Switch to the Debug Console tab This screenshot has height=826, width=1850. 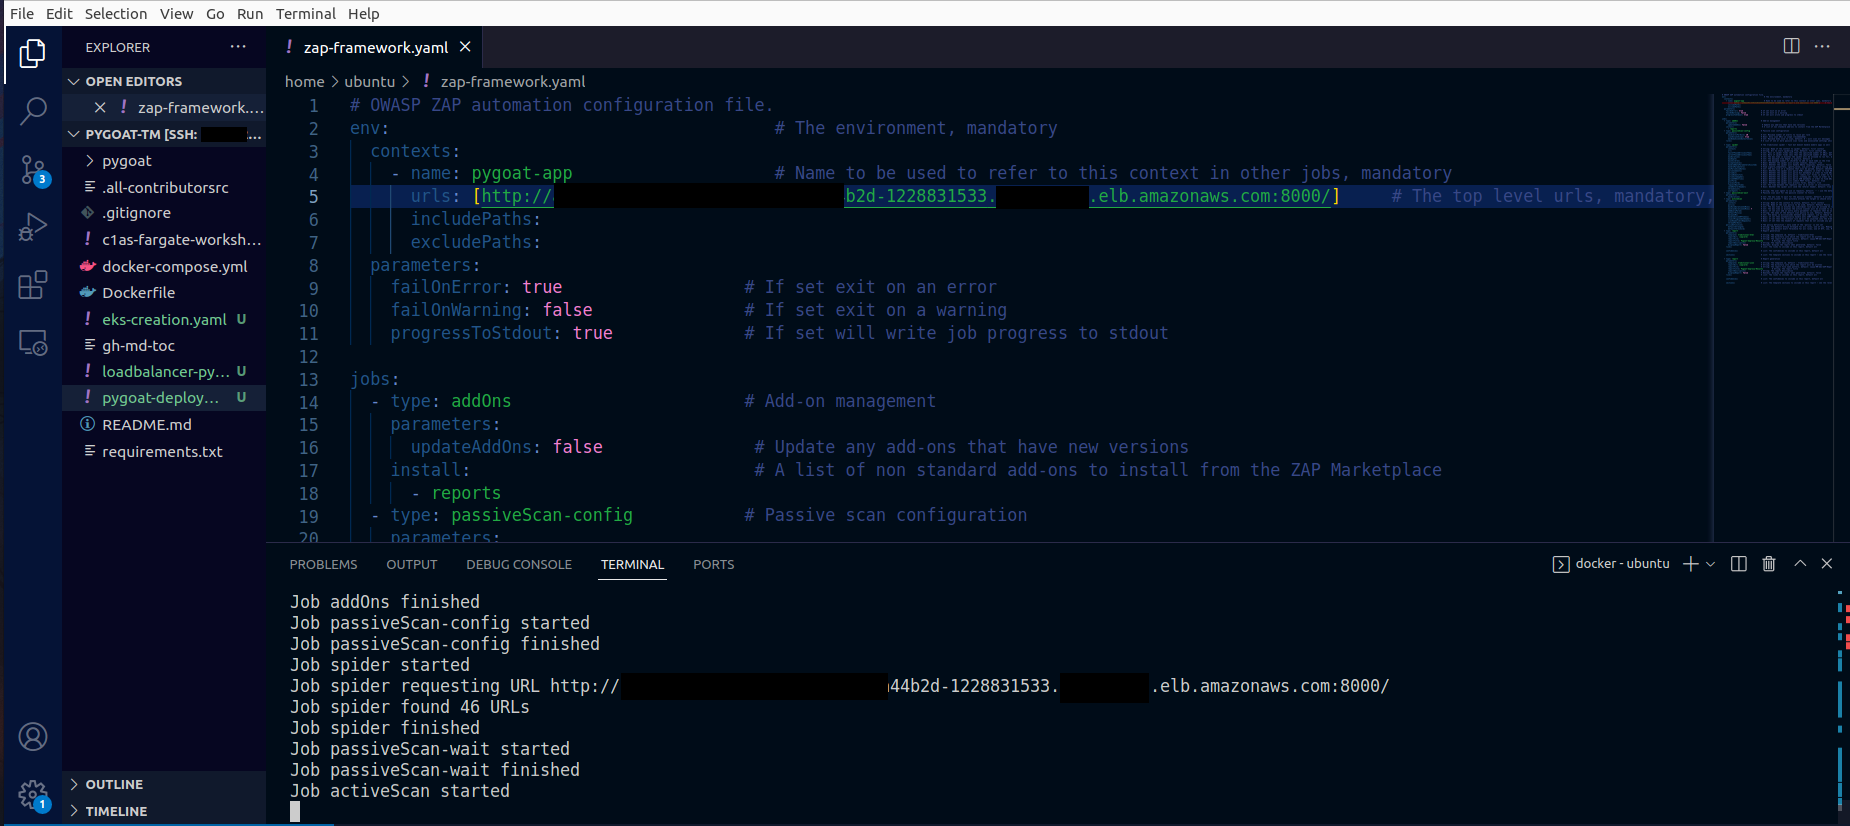click(519, 564)
